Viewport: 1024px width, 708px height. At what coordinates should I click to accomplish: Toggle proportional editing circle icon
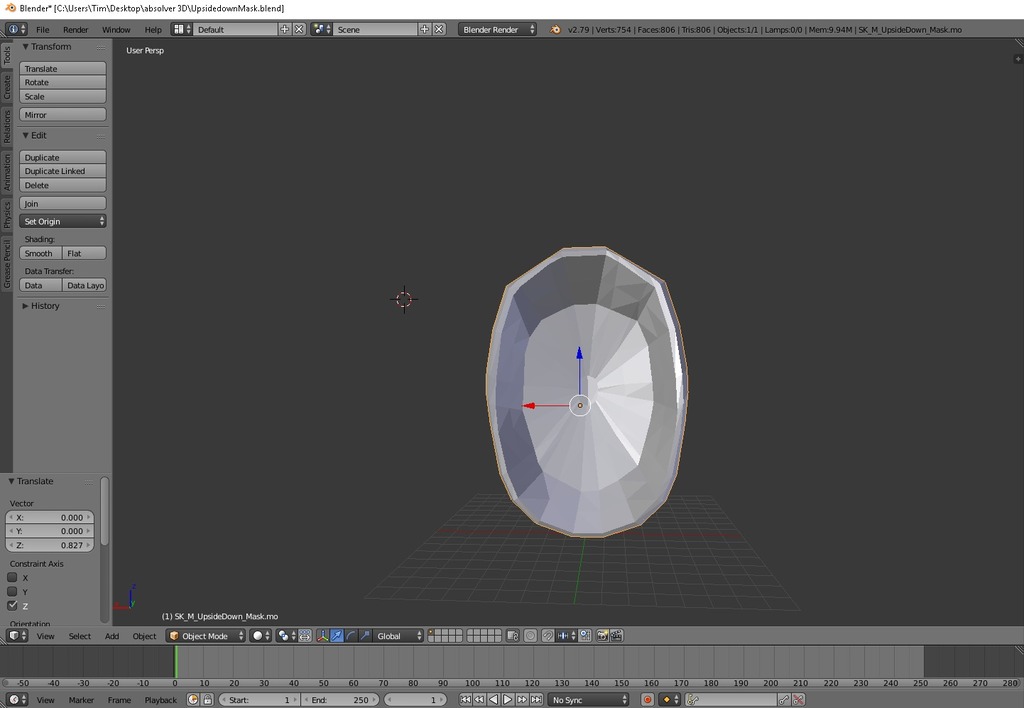(530, 636)
